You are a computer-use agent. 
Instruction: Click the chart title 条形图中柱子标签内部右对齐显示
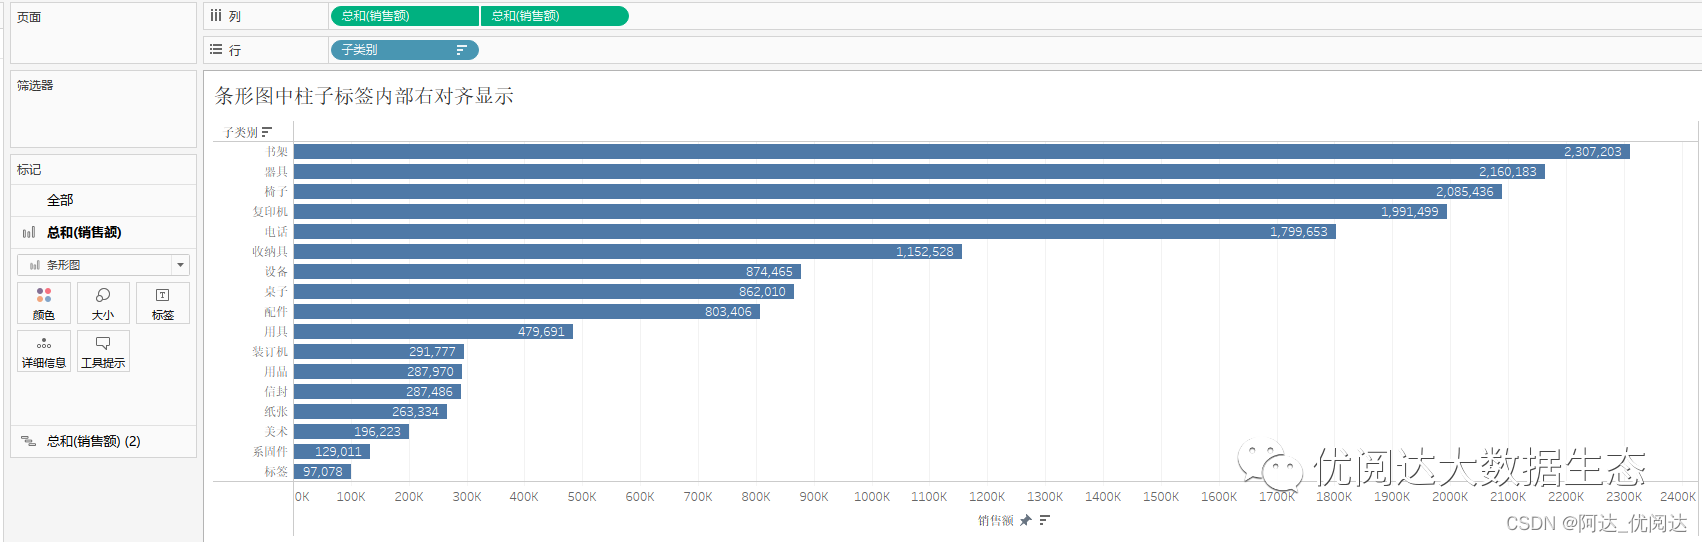pos(365,96)
